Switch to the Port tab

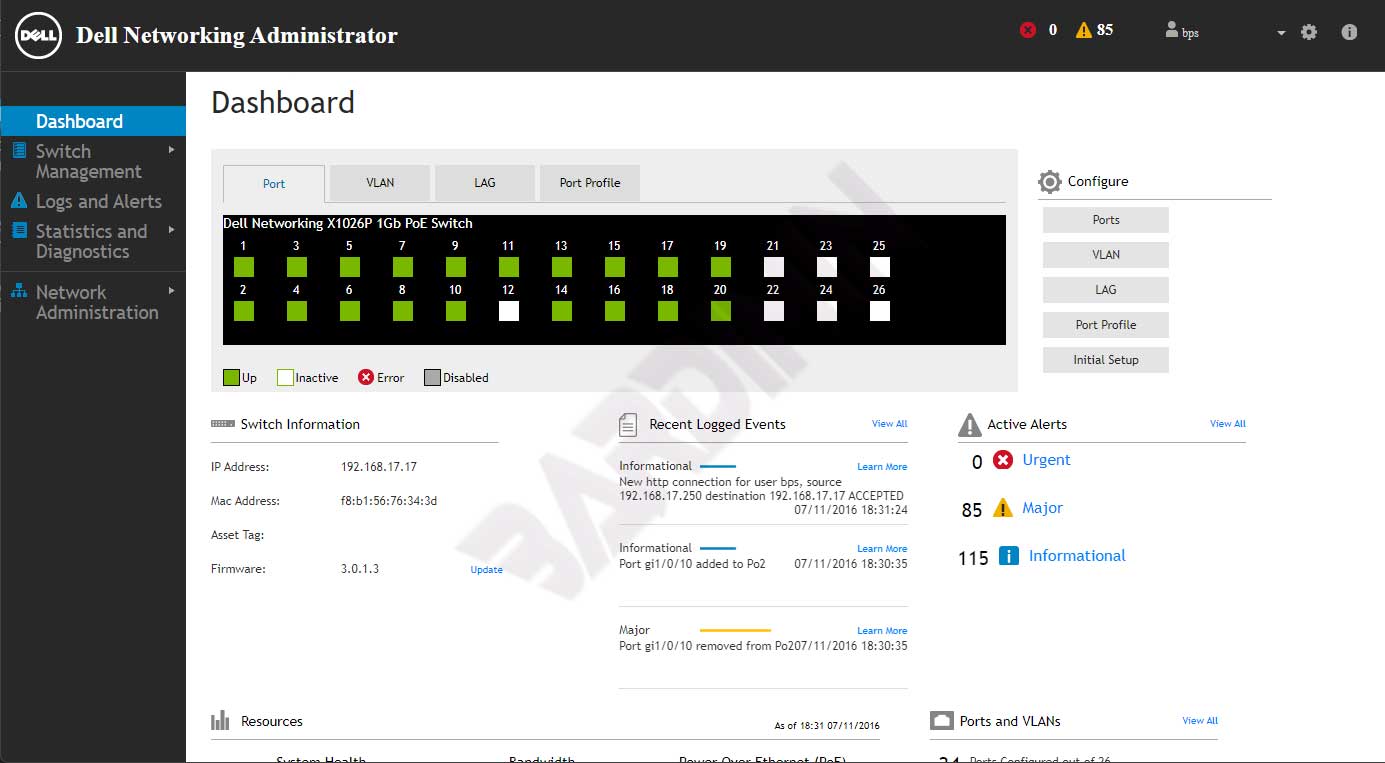(274, 184)
